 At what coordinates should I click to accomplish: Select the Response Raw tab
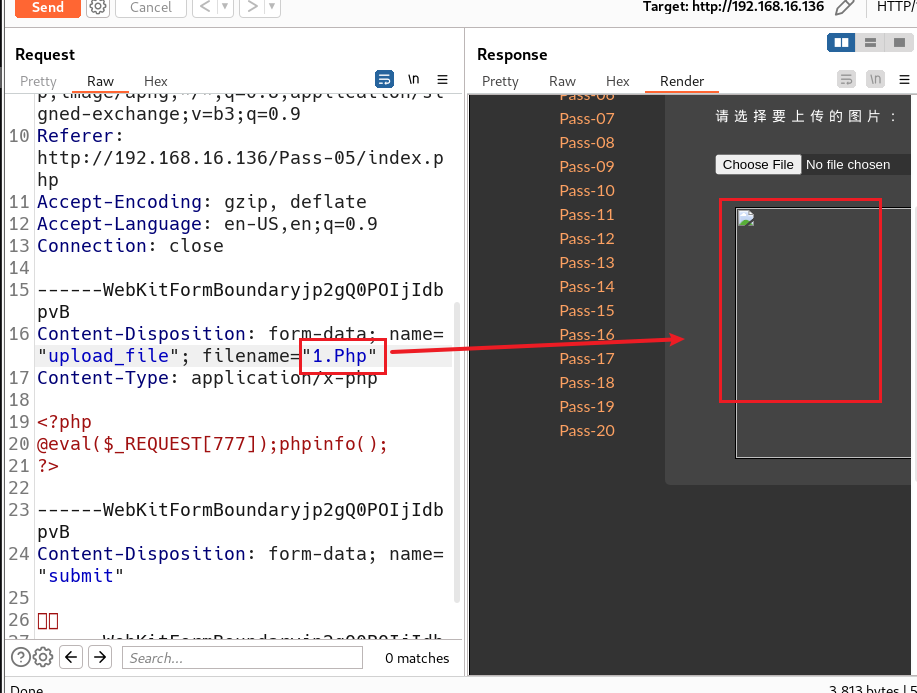pyautogui.click(x=562, y=81)
